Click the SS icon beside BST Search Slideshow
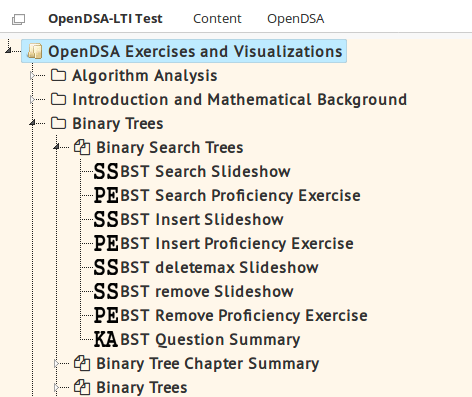Image resolution: width=472 pixels, height=397 pixels. [x=106, y=172]
